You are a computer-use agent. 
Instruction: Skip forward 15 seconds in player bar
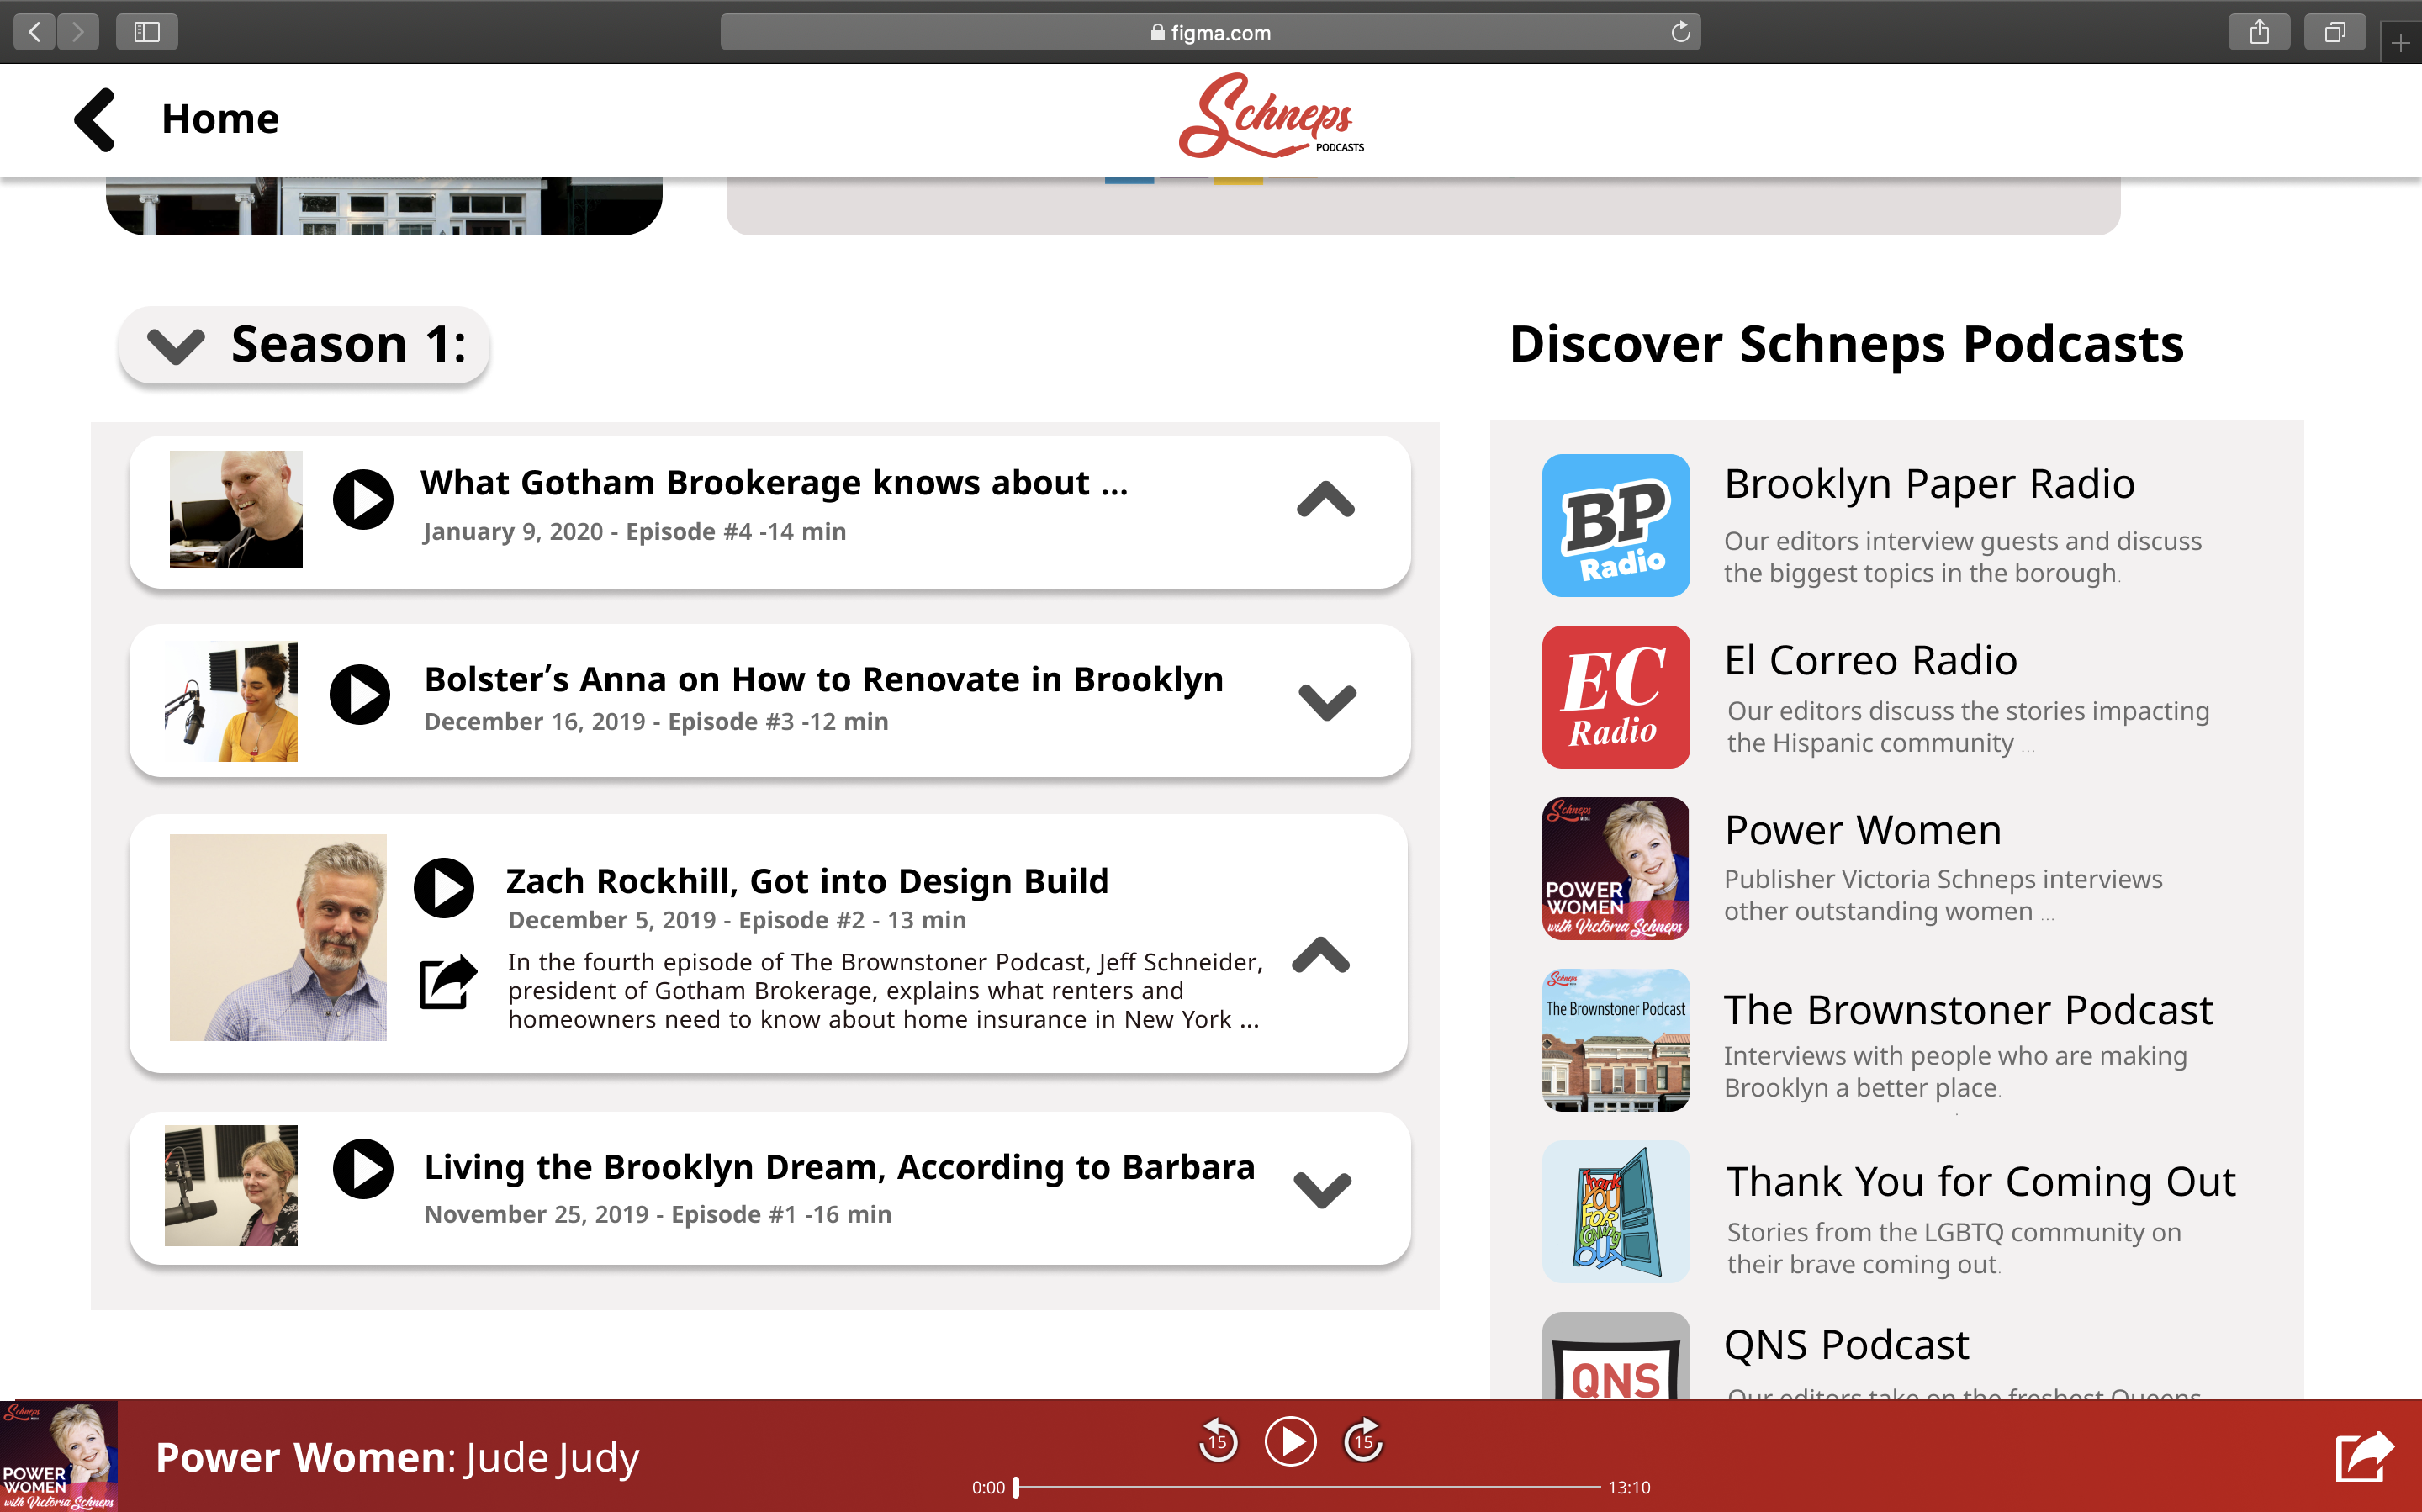point(1364,1440)
